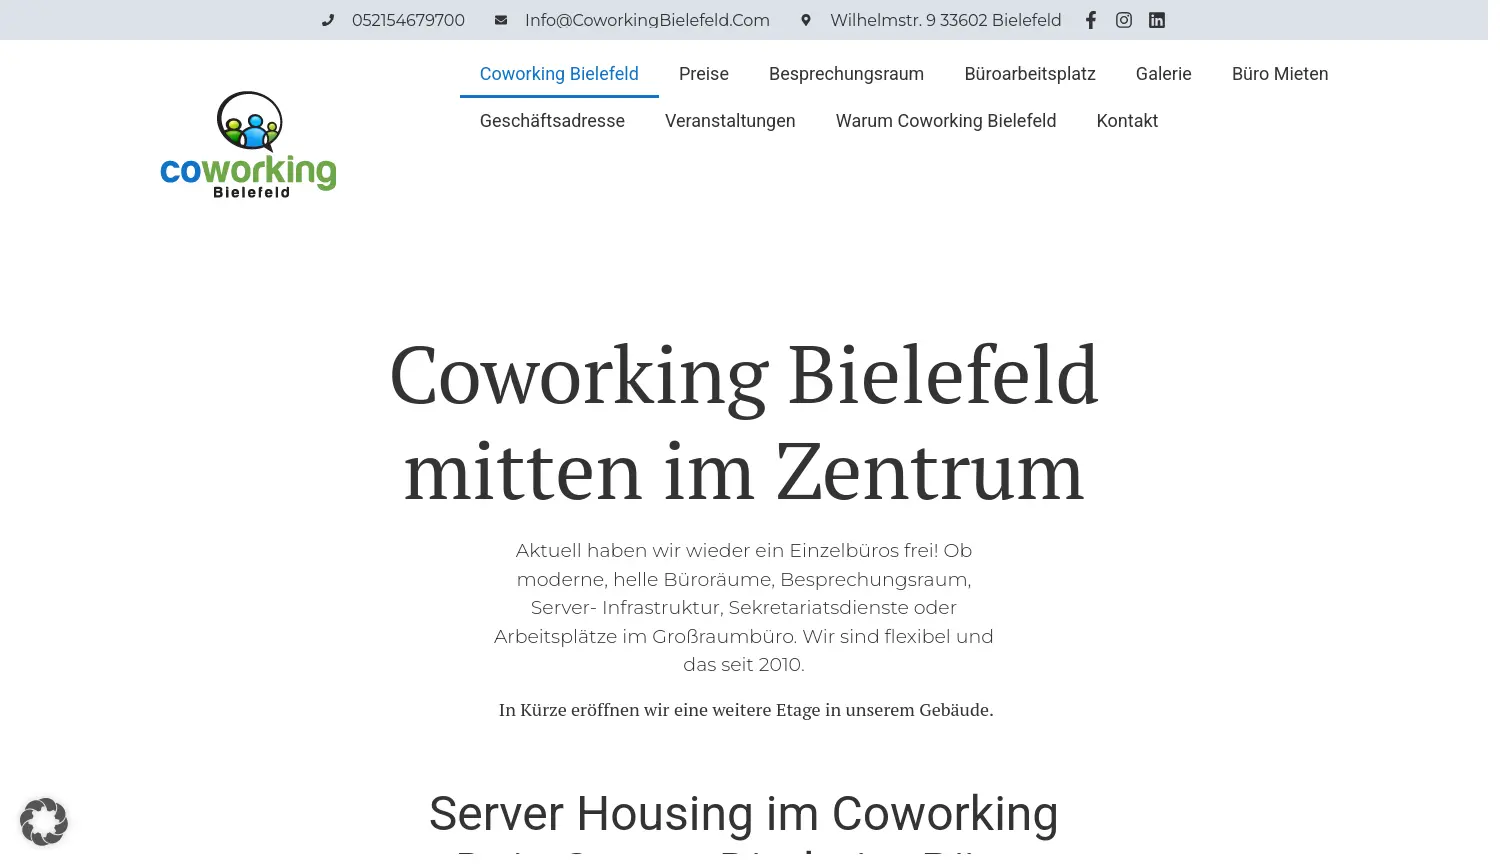Click the map pin icon beside the address
Viewport: 1500px width, 866px height.
806,20
